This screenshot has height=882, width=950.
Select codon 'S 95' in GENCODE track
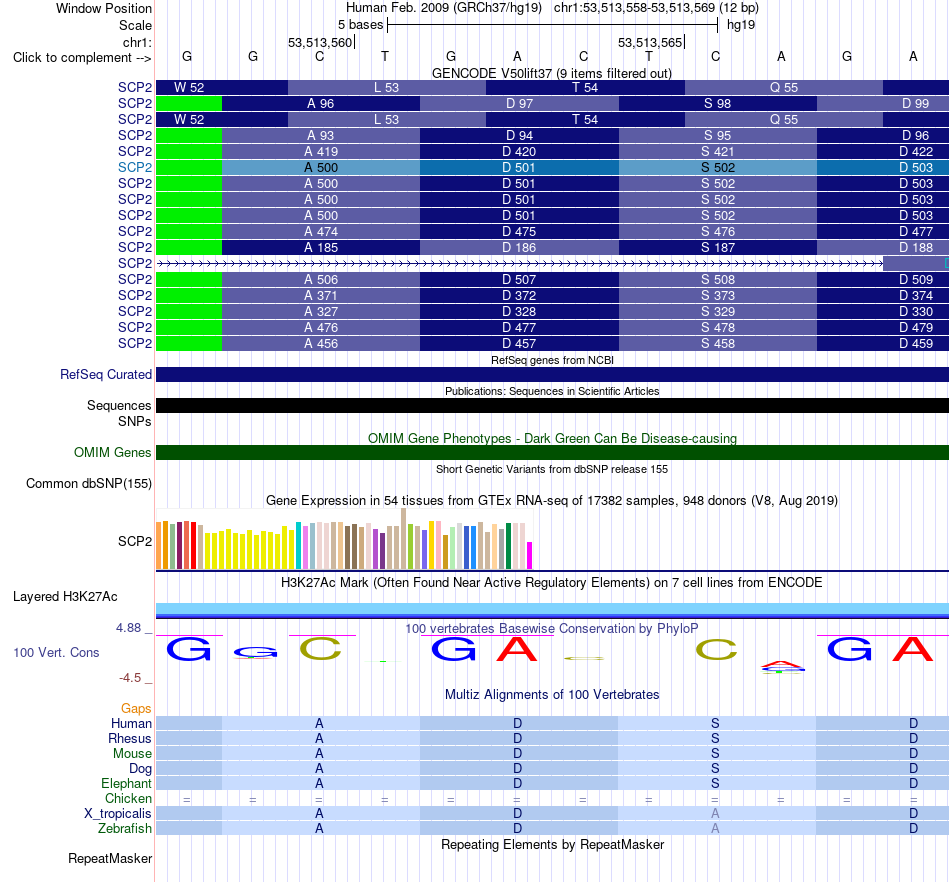click(717, 135)
